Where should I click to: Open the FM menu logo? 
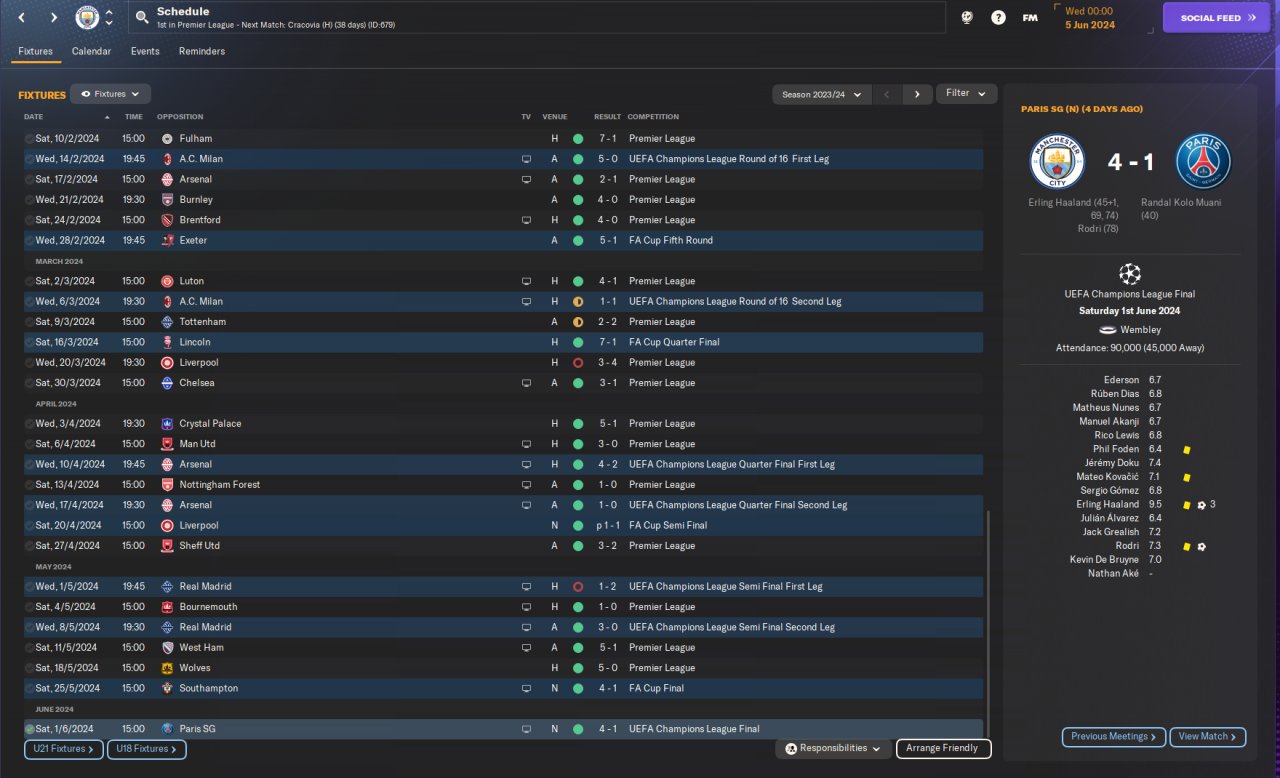(1030, 17)
